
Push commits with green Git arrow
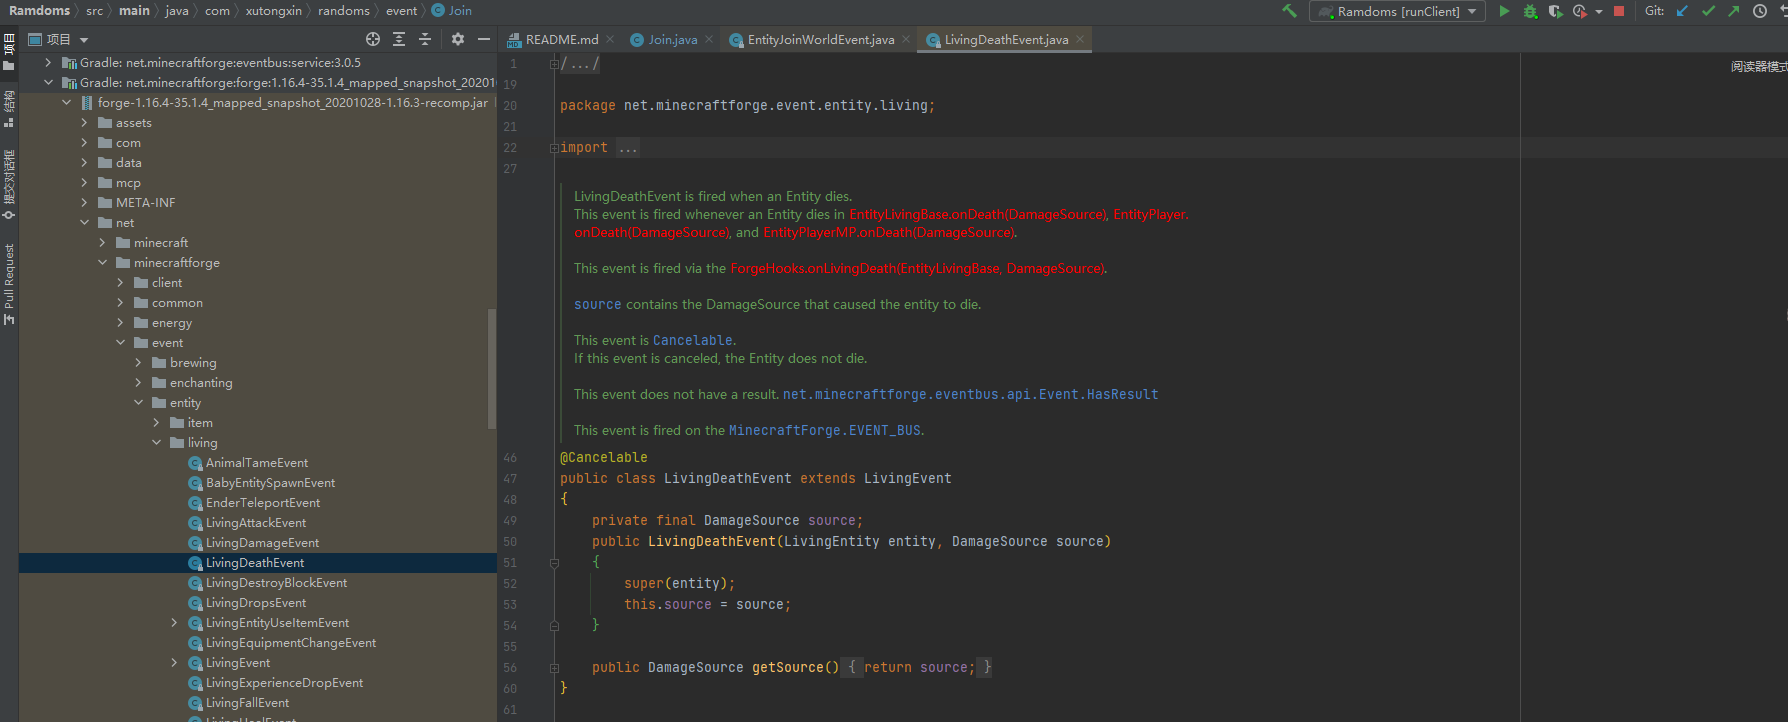(1733, 11)
